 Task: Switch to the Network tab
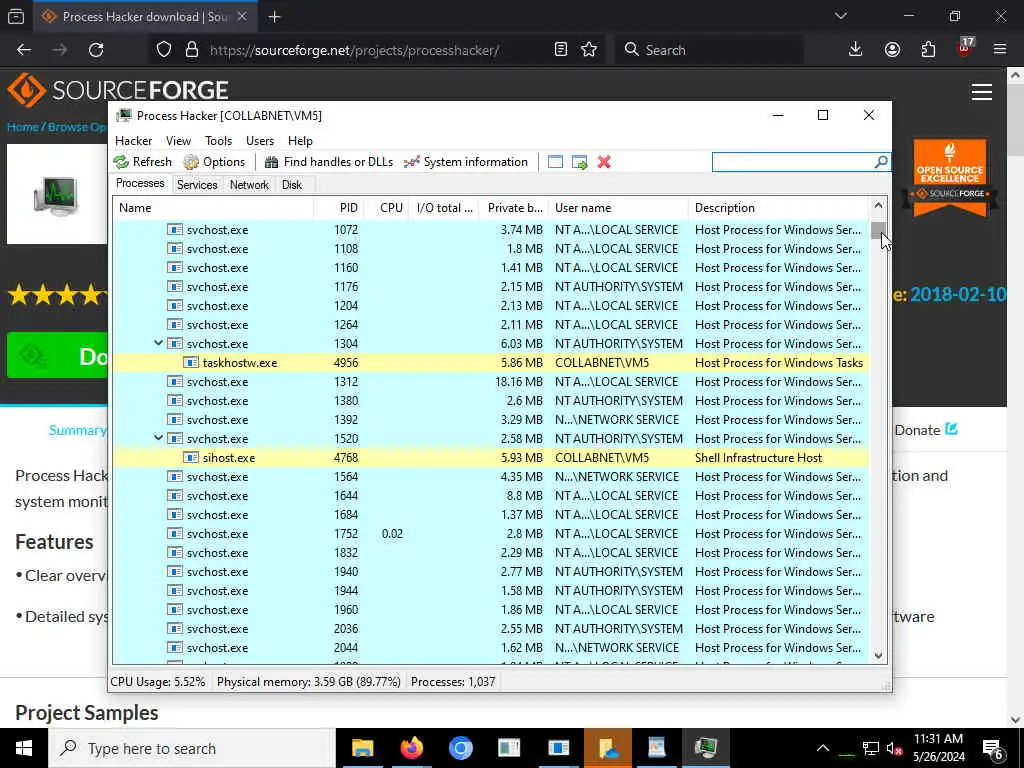[249, 185]
